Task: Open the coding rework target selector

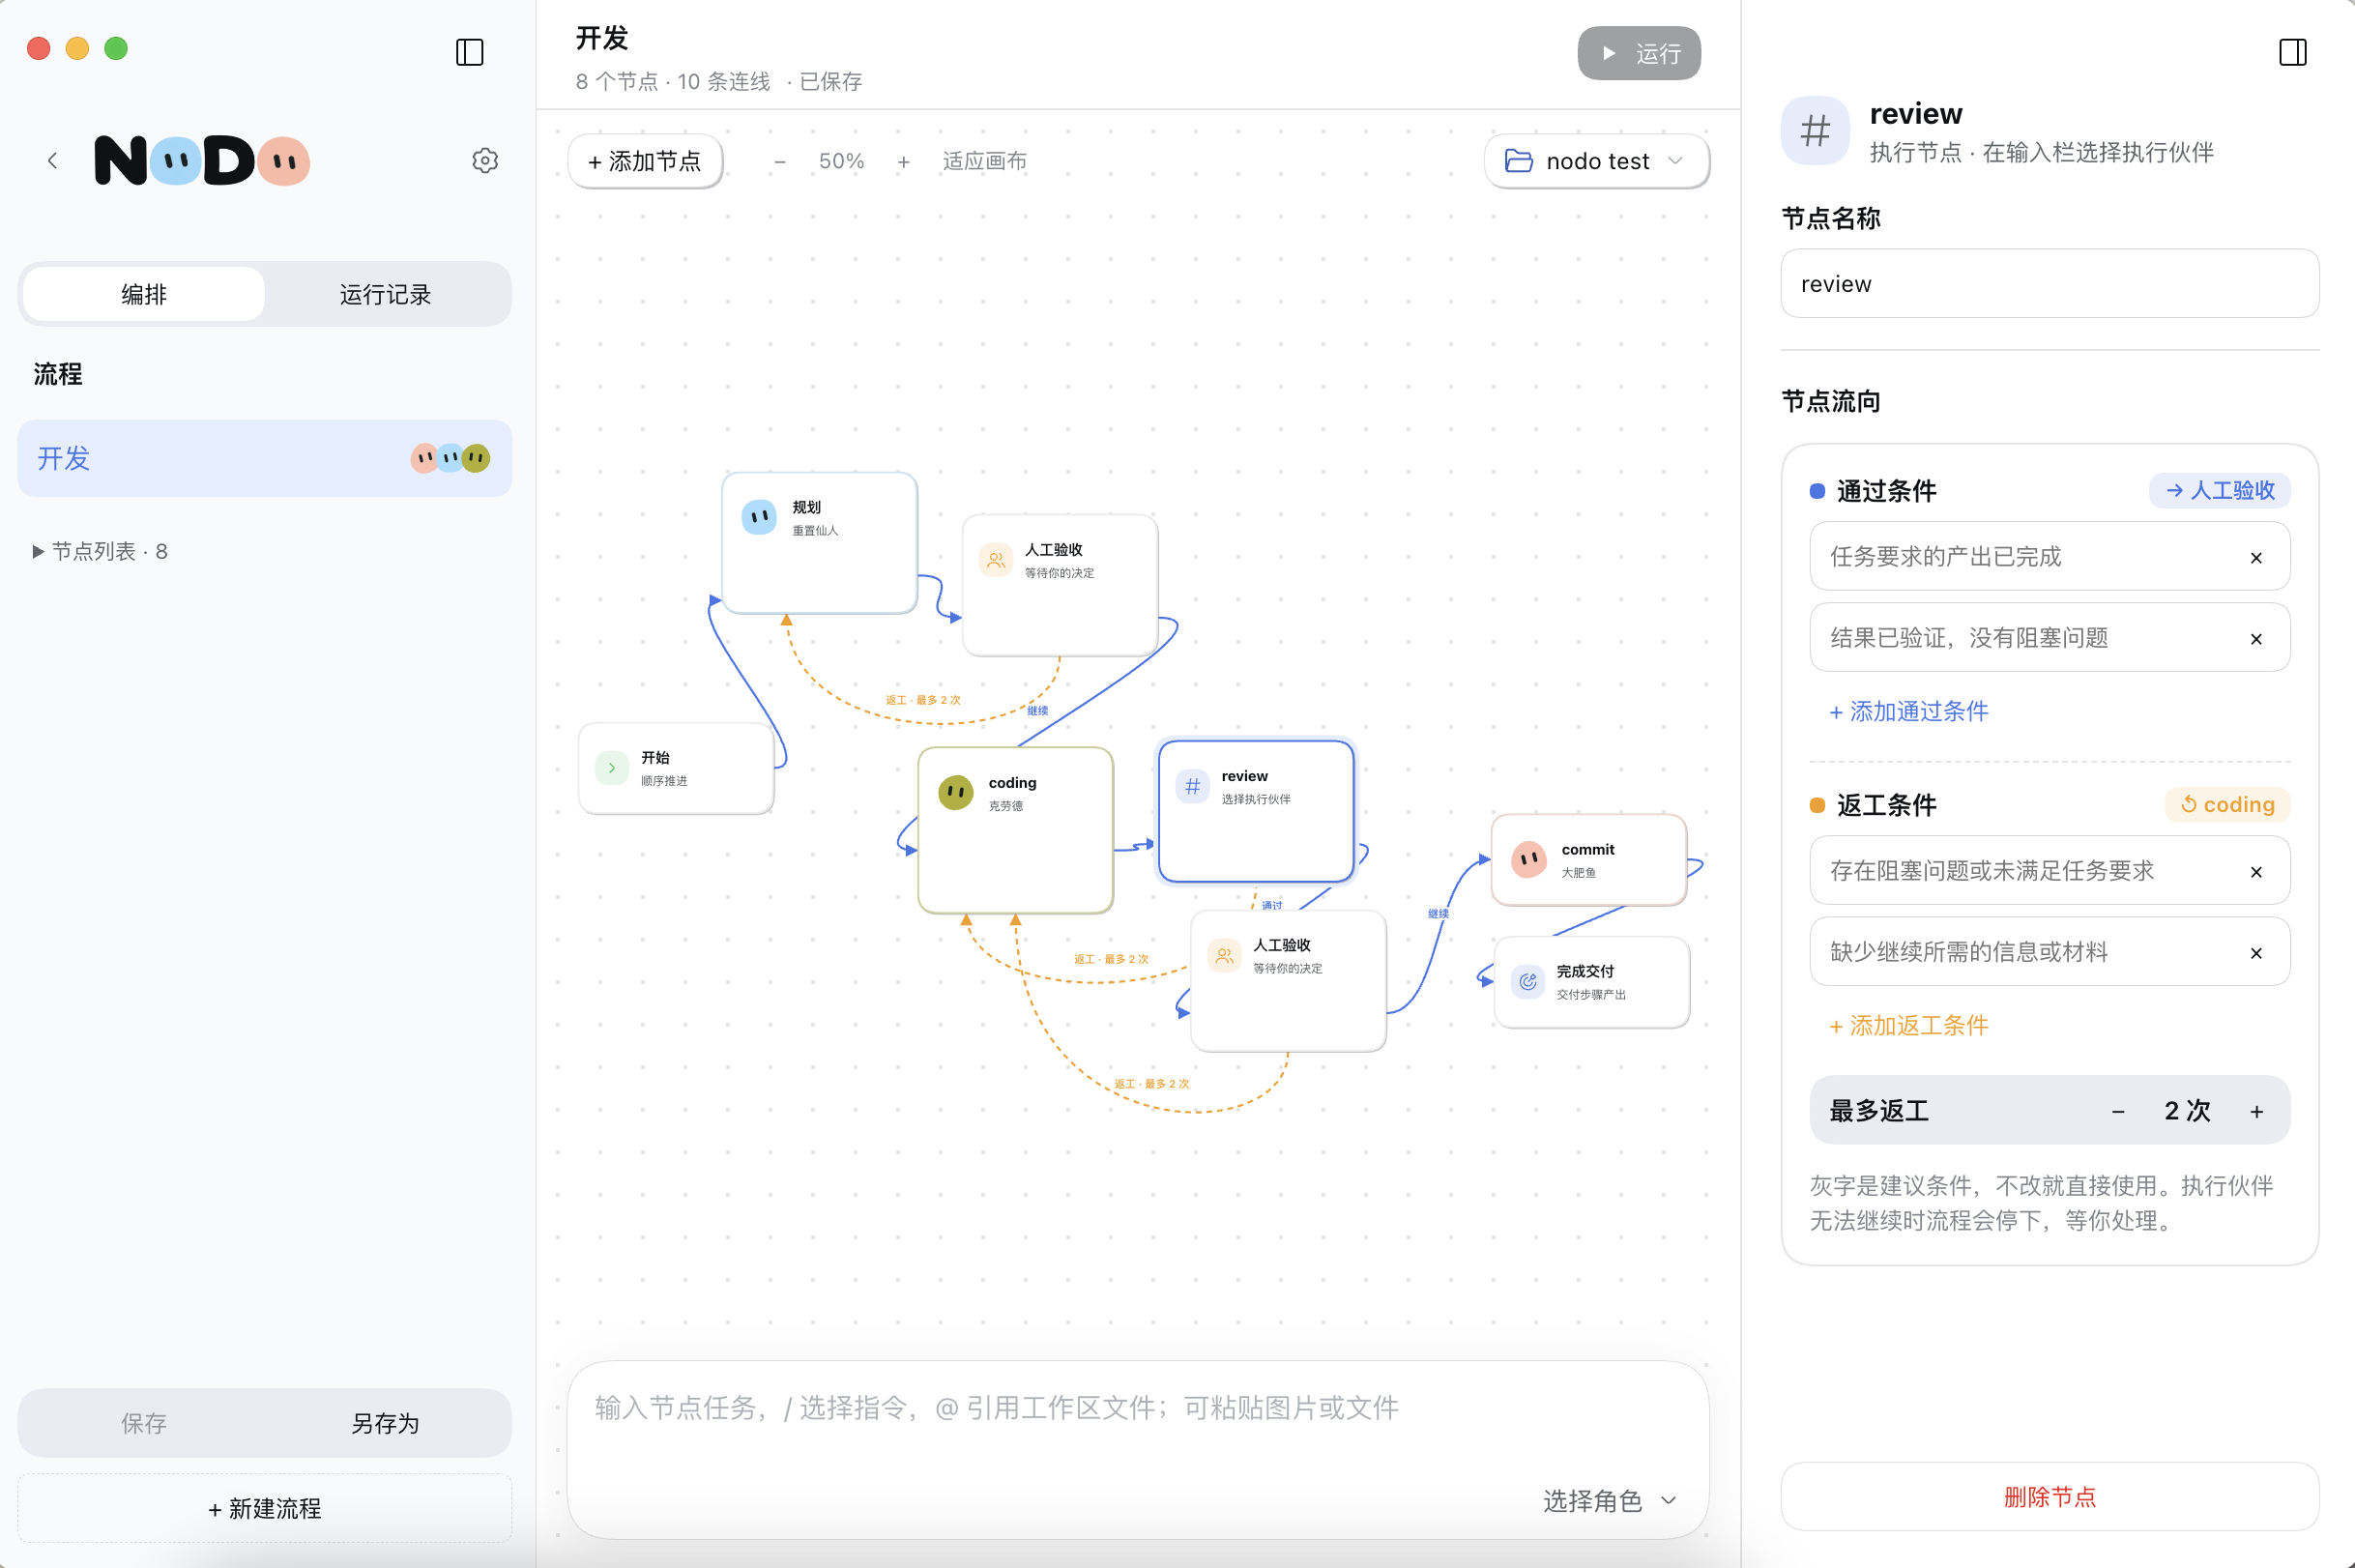Action: pos(2226,804)
